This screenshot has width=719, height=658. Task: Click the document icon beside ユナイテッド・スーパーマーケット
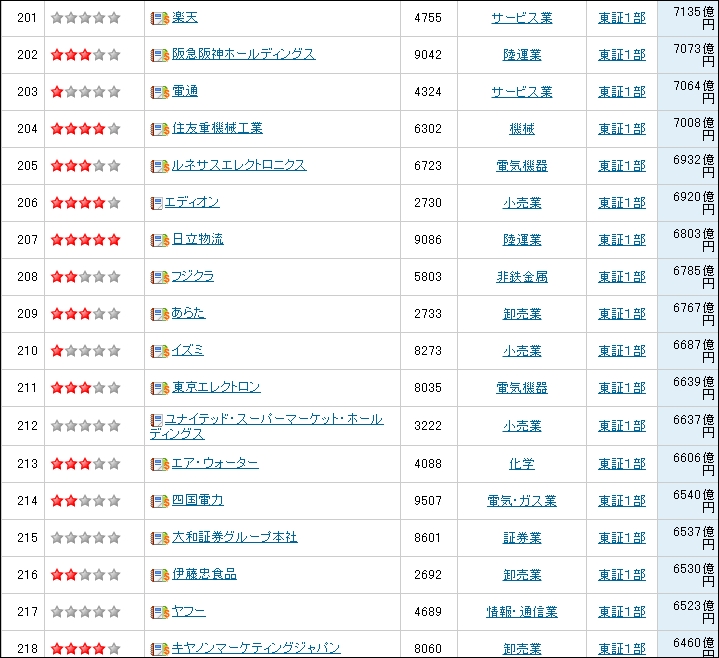[x=156, y=420]
